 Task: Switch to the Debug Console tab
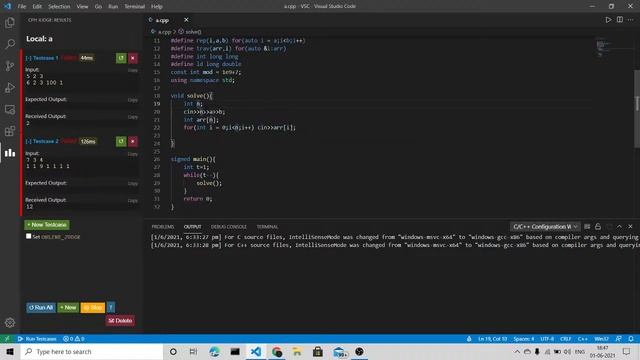coord(229,227)
